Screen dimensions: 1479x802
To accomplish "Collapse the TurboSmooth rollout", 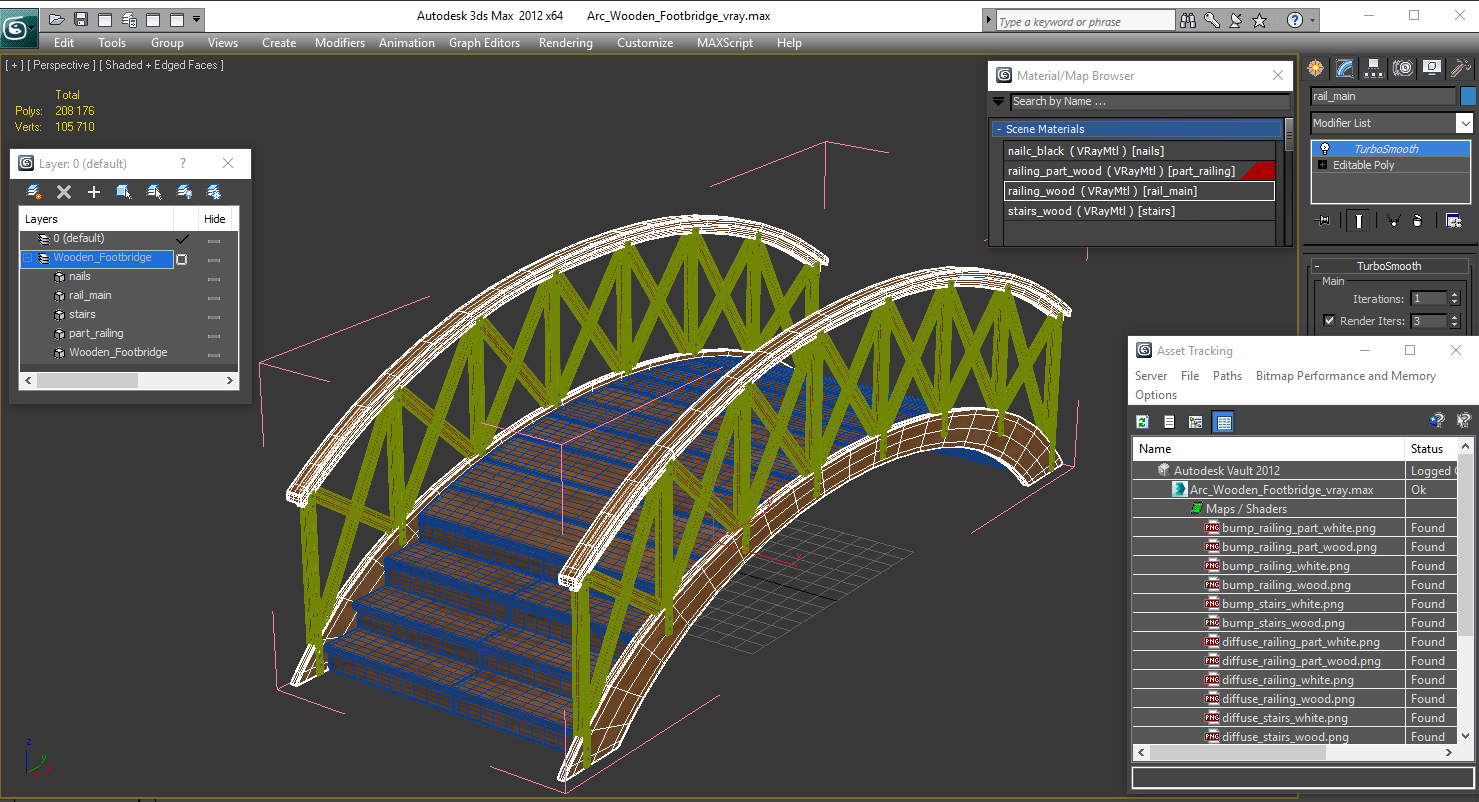I will pos(1317,266).
